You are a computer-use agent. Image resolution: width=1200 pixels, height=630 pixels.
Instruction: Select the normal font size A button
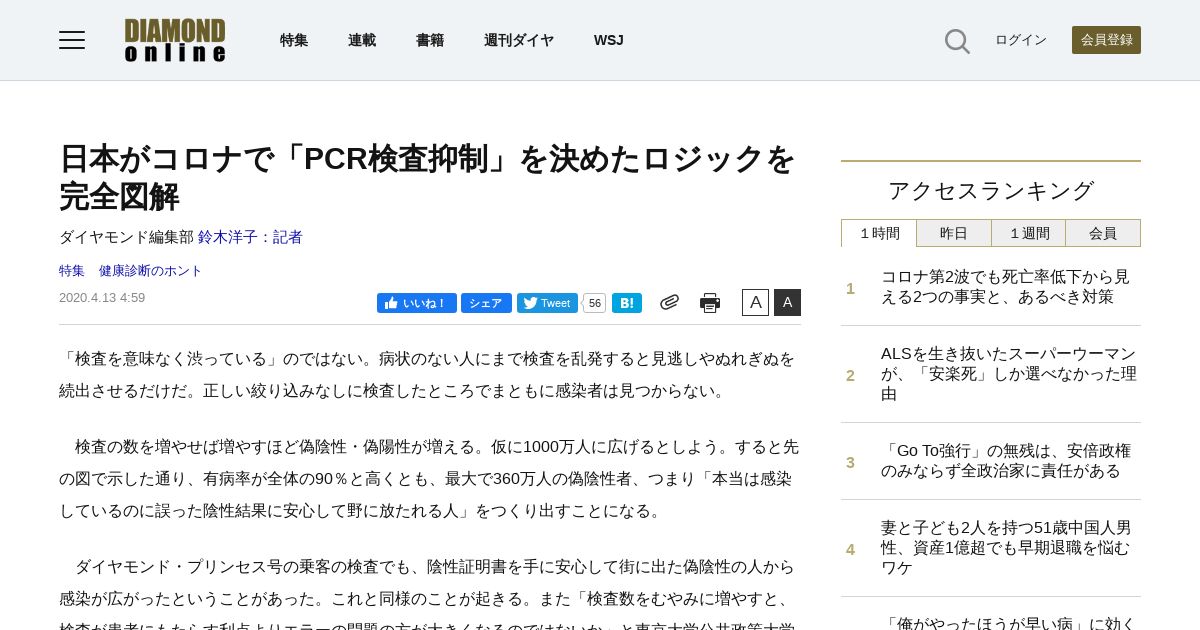[x=755, y=303]
